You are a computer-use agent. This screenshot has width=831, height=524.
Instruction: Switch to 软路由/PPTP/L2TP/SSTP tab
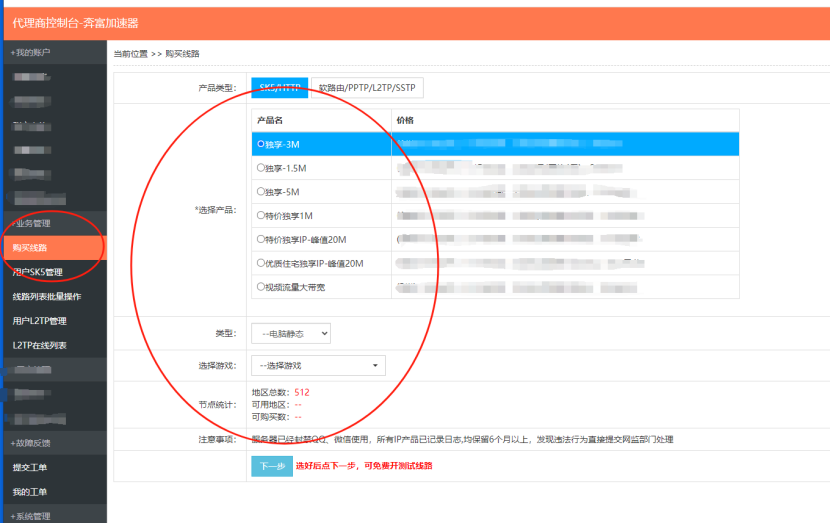tap(367, 88)
